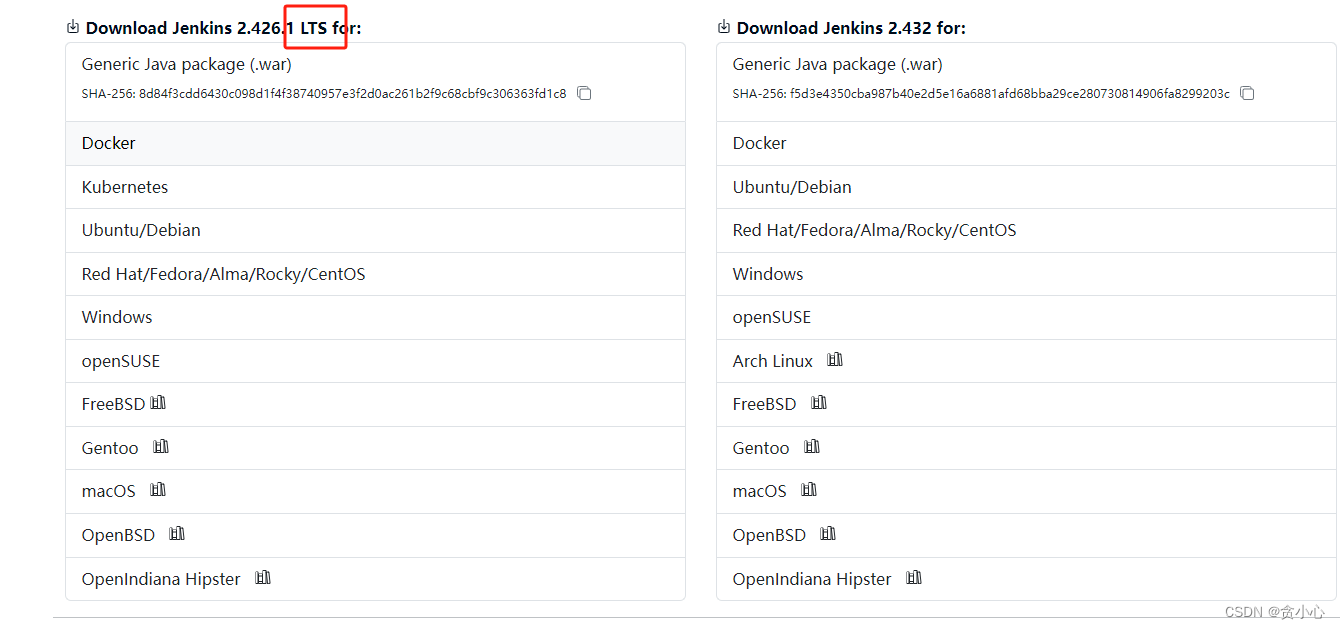The image size is (1340, 629).
Task: Open OpenIndiana Hipster under Jenkins 2.432 downloads
Action: pos(1026,579)
